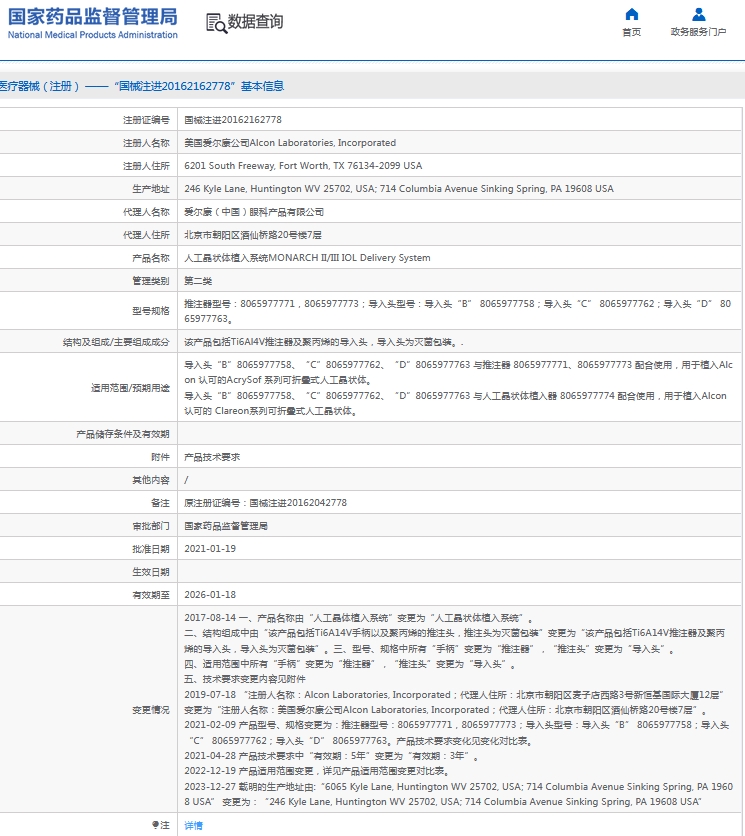This screenshot has width=745, height=836.
Task: Click the 备注 label
Action: (161, 503)
